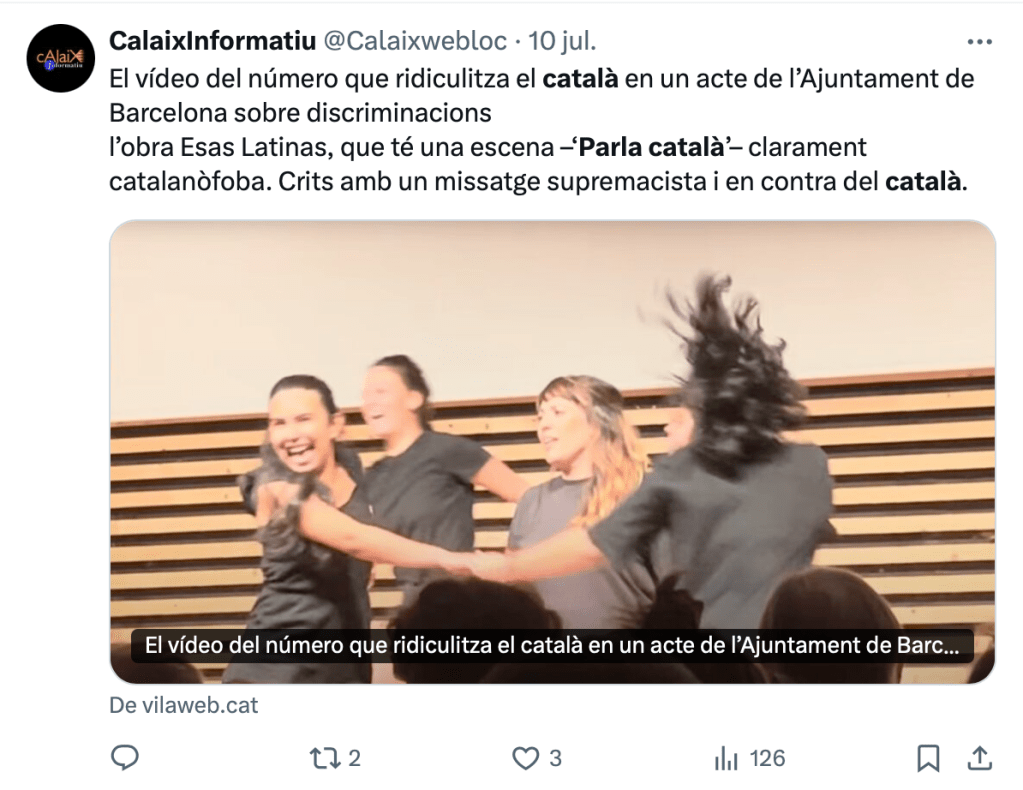Viewport: 1023px width, 790px height.
Task: Click the retweet icon
Action: [x=324, y=758]
